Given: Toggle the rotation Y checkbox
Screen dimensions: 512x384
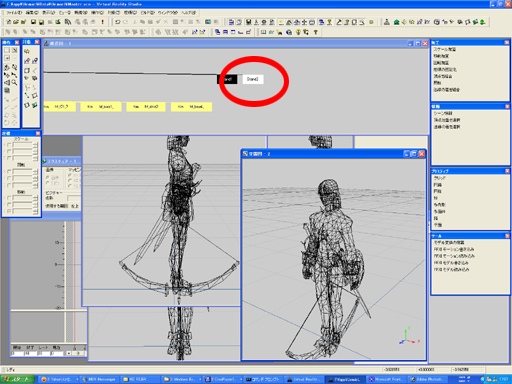Looking at the screenshot, I should point(9,178).
